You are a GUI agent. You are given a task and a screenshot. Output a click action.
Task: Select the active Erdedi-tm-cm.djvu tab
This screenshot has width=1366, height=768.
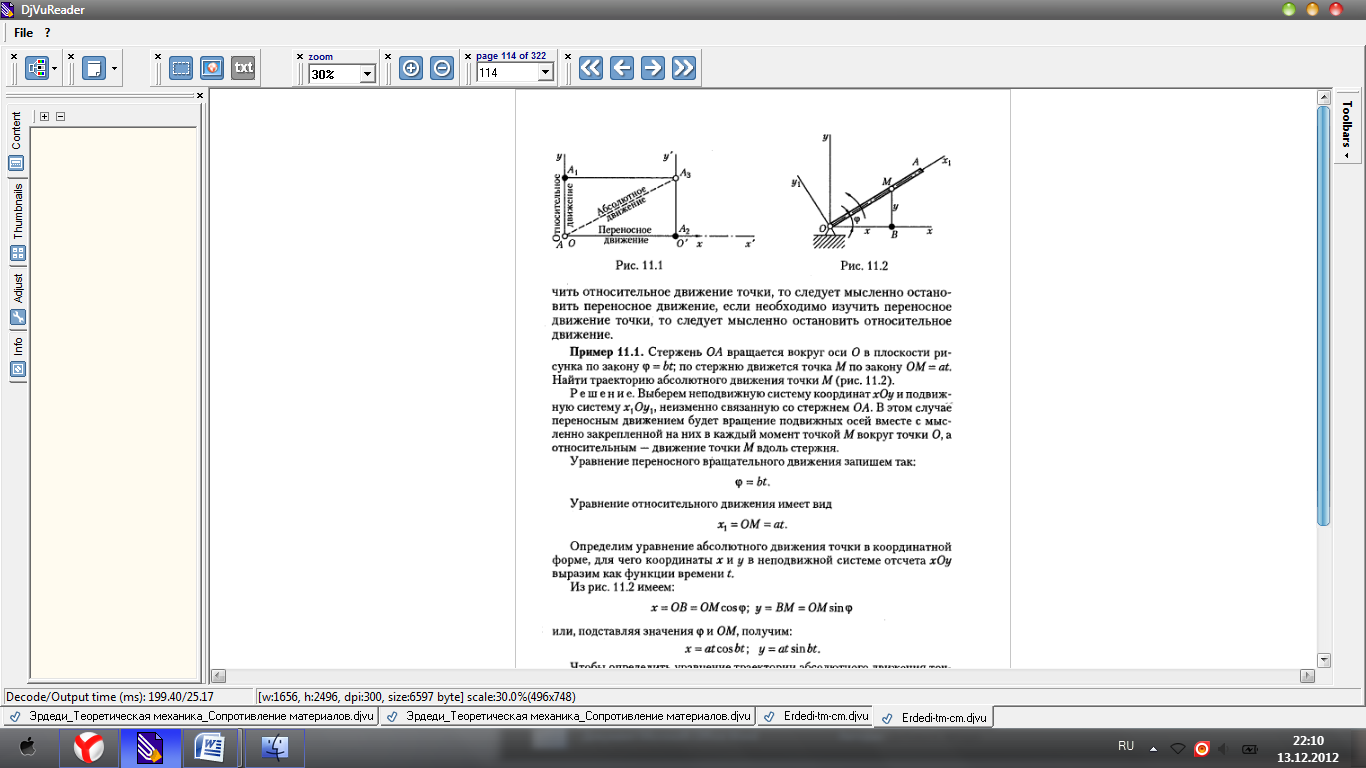click(934, 718)
